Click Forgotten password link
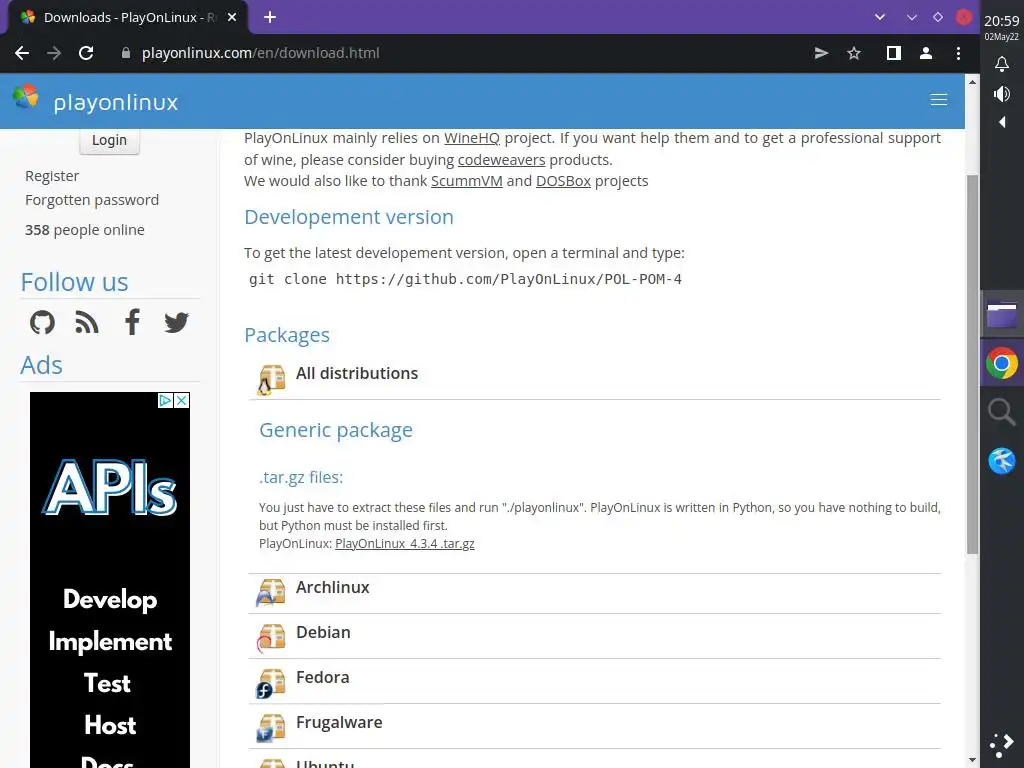The height and width of the screenshot is (768, 1024). [92, 200]
